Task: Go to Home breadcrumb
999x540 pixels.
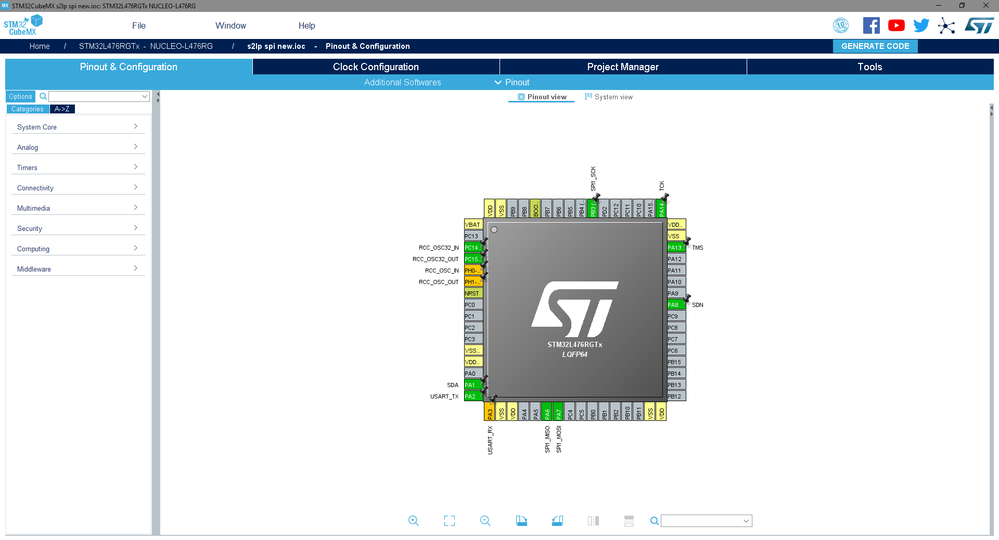Action: [x=40, y=46]
